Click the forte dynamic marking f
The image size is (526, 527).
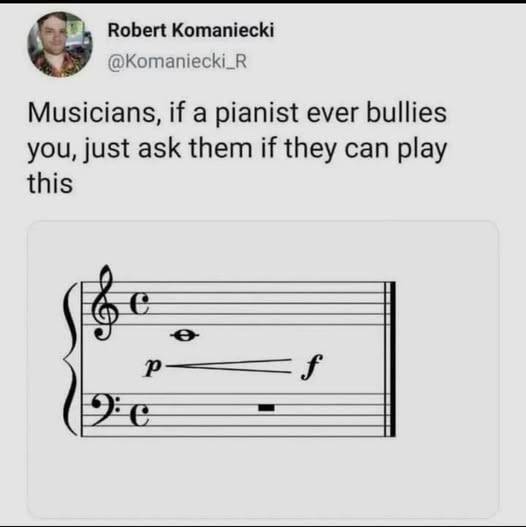pyautogui.click(x=312, y=367)
